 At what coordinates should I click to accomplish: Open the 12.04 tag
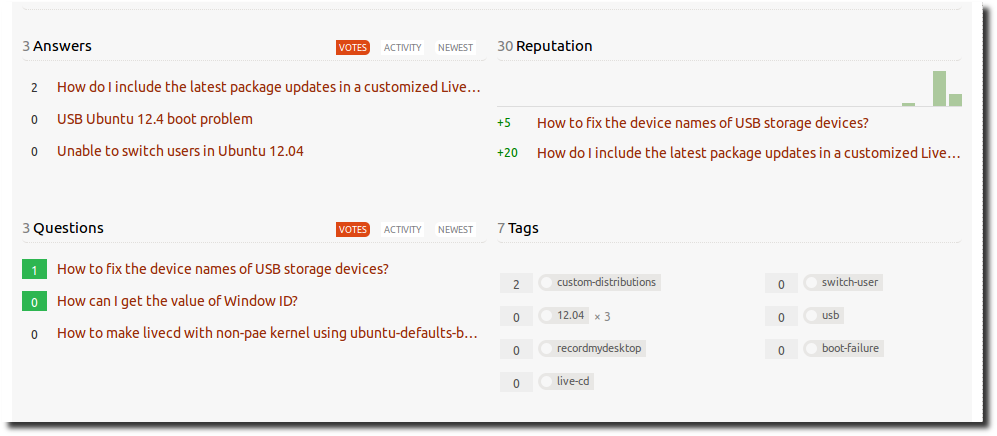coord(570,316)
